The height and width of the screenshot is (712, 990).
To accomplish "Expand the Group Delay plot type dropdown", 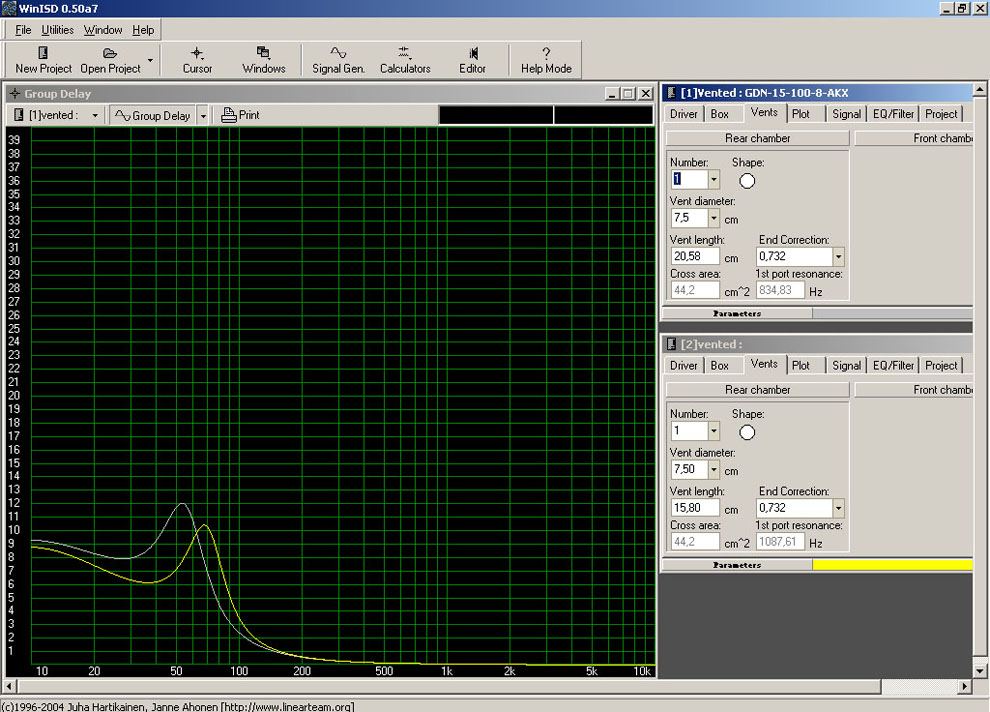I will [203, 116].
